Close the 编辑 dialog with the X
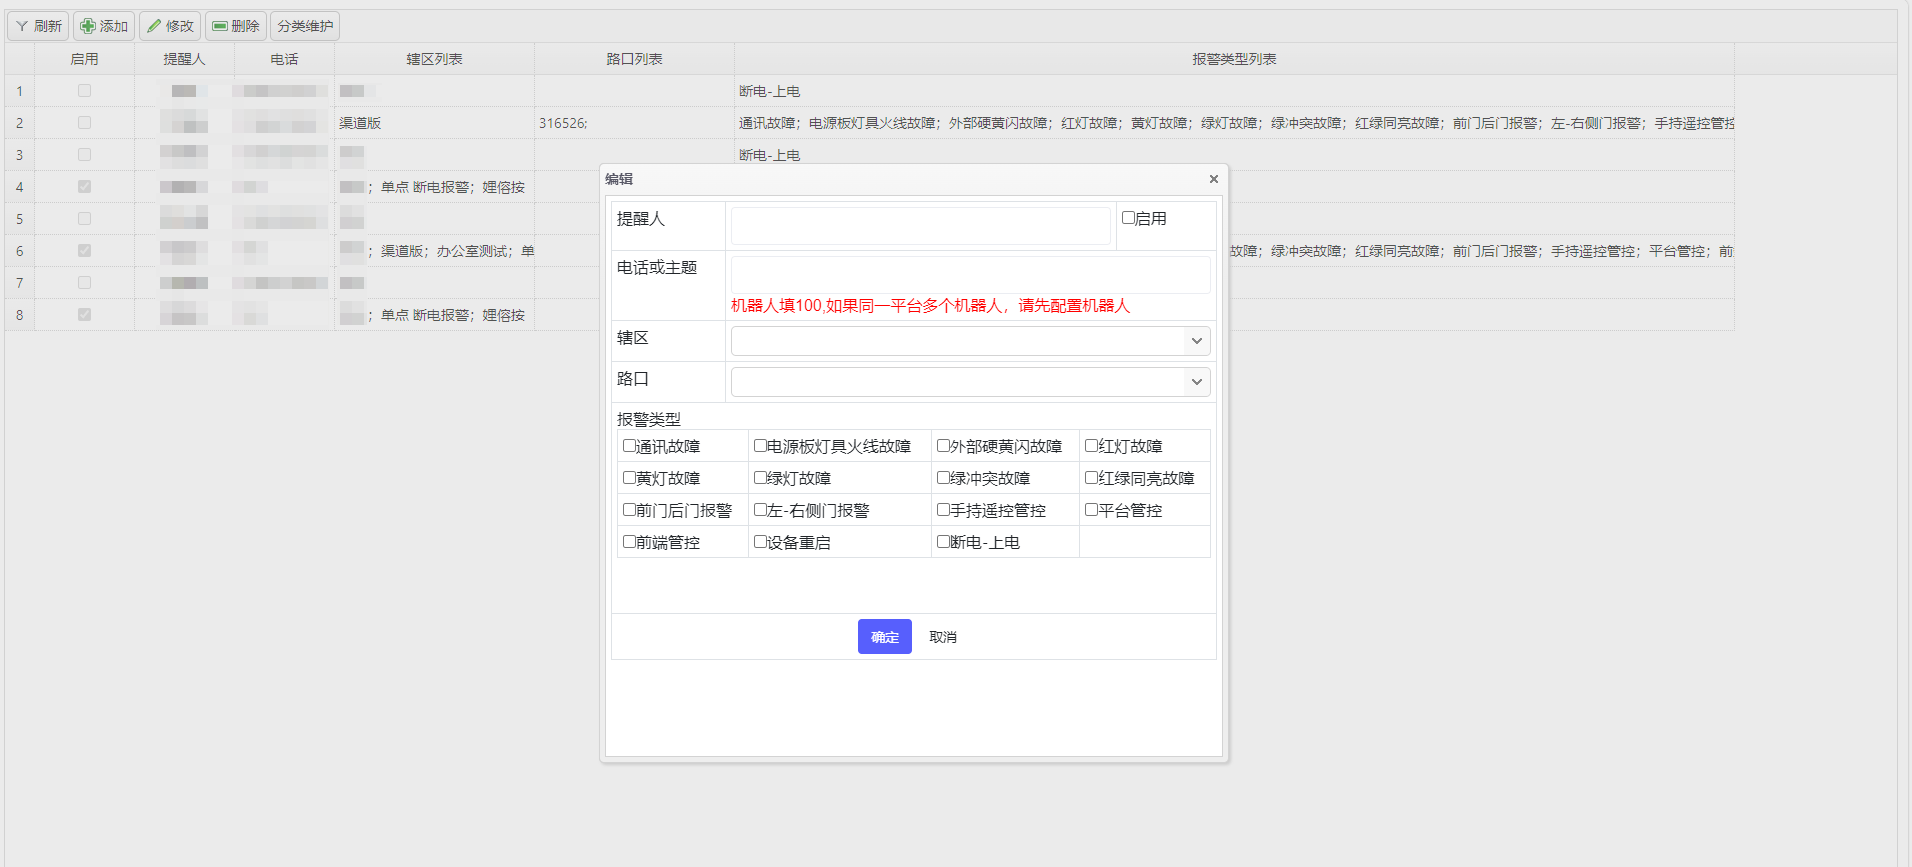 click(1213, 179)
